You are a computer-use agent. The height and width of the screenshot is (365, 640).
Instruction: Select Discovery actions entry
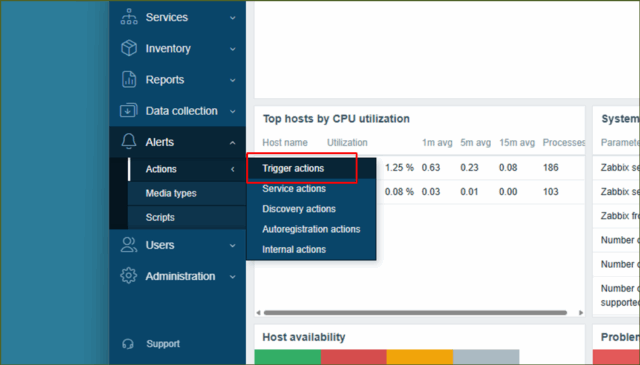click(299, 209)
